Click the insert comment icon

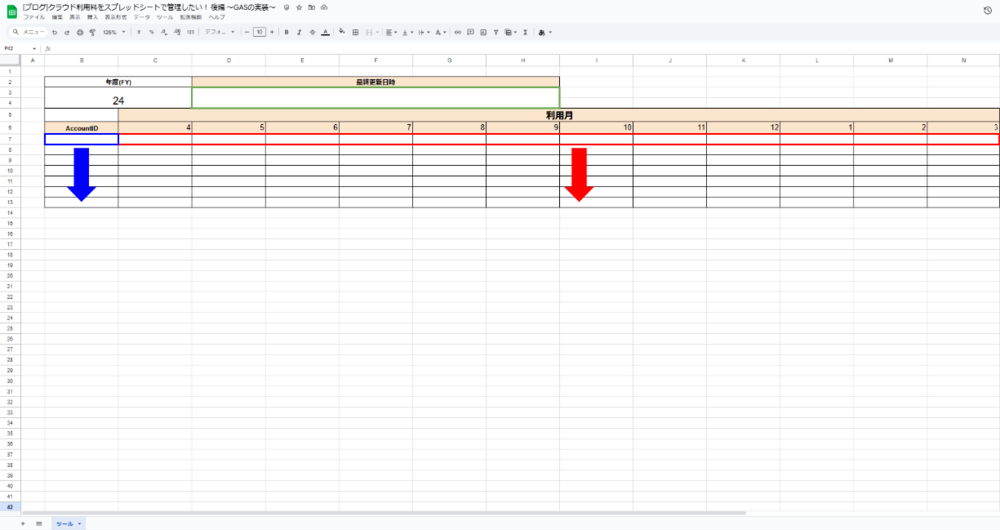coord(470,32)
